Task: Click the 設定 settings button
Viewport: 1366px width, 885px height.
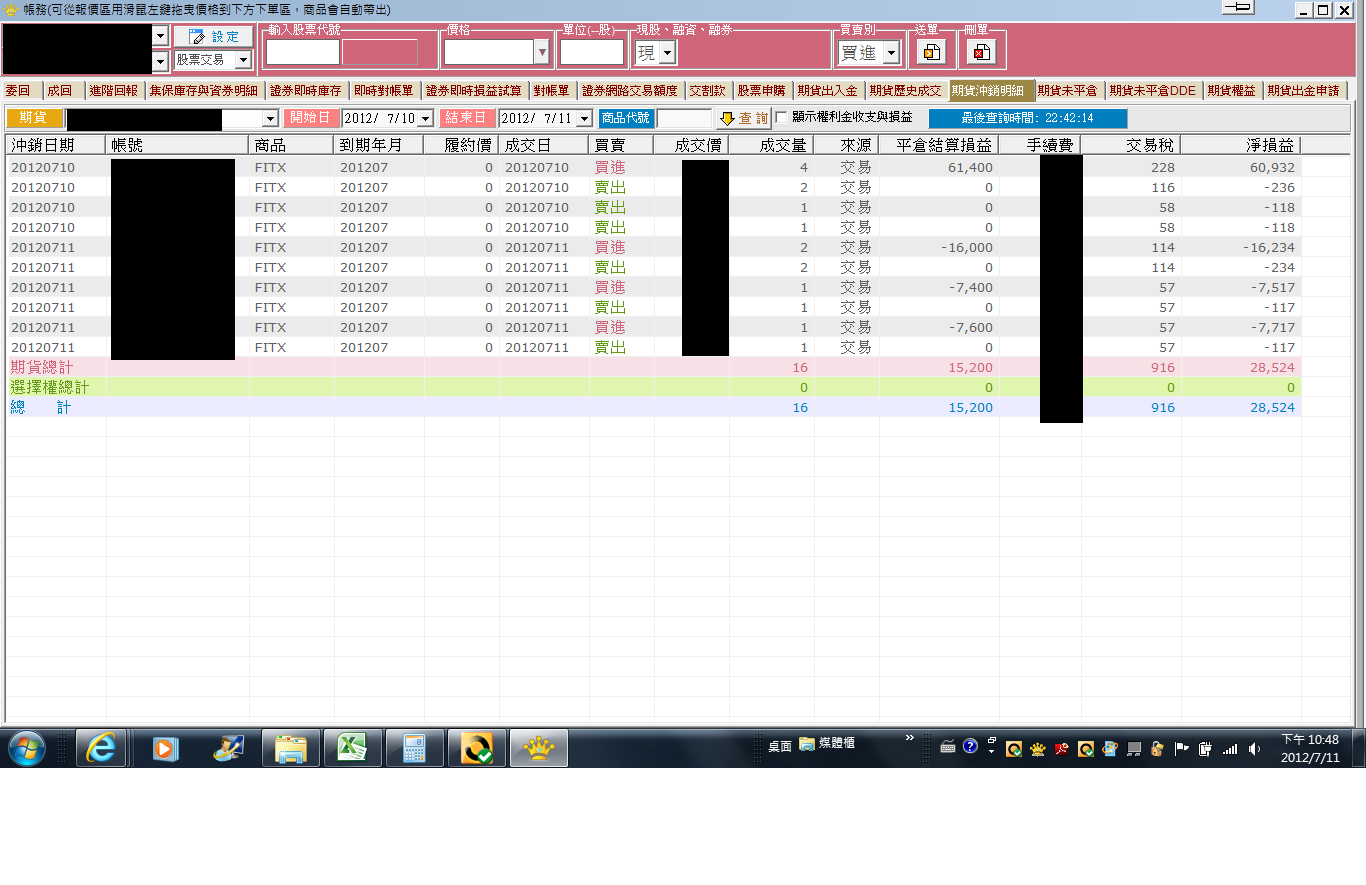Action: point(213,36)
